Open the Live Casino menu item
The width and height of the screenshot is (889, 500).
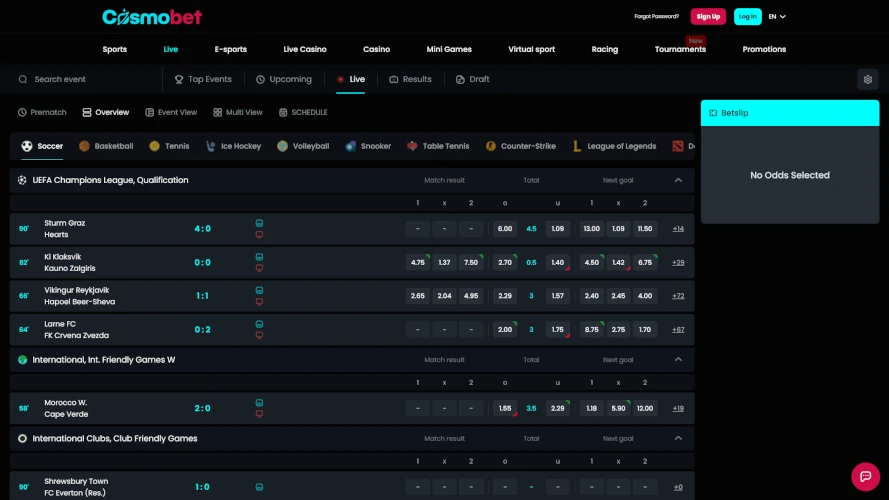tap(305, 49)
